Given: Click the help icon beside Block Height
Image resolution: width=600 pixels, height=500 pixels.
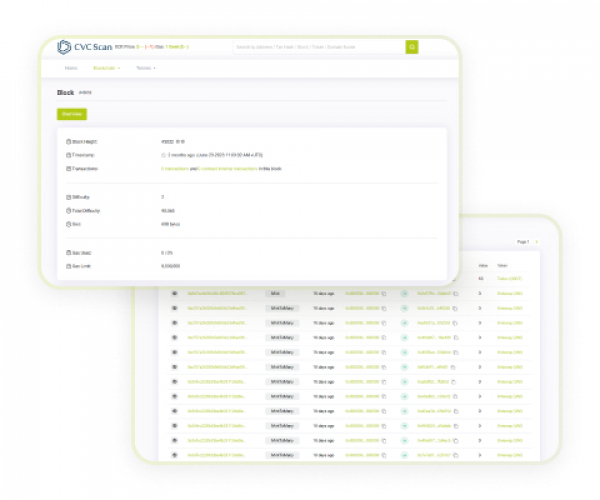Looking at the screenshot, I should click(68, 142).
